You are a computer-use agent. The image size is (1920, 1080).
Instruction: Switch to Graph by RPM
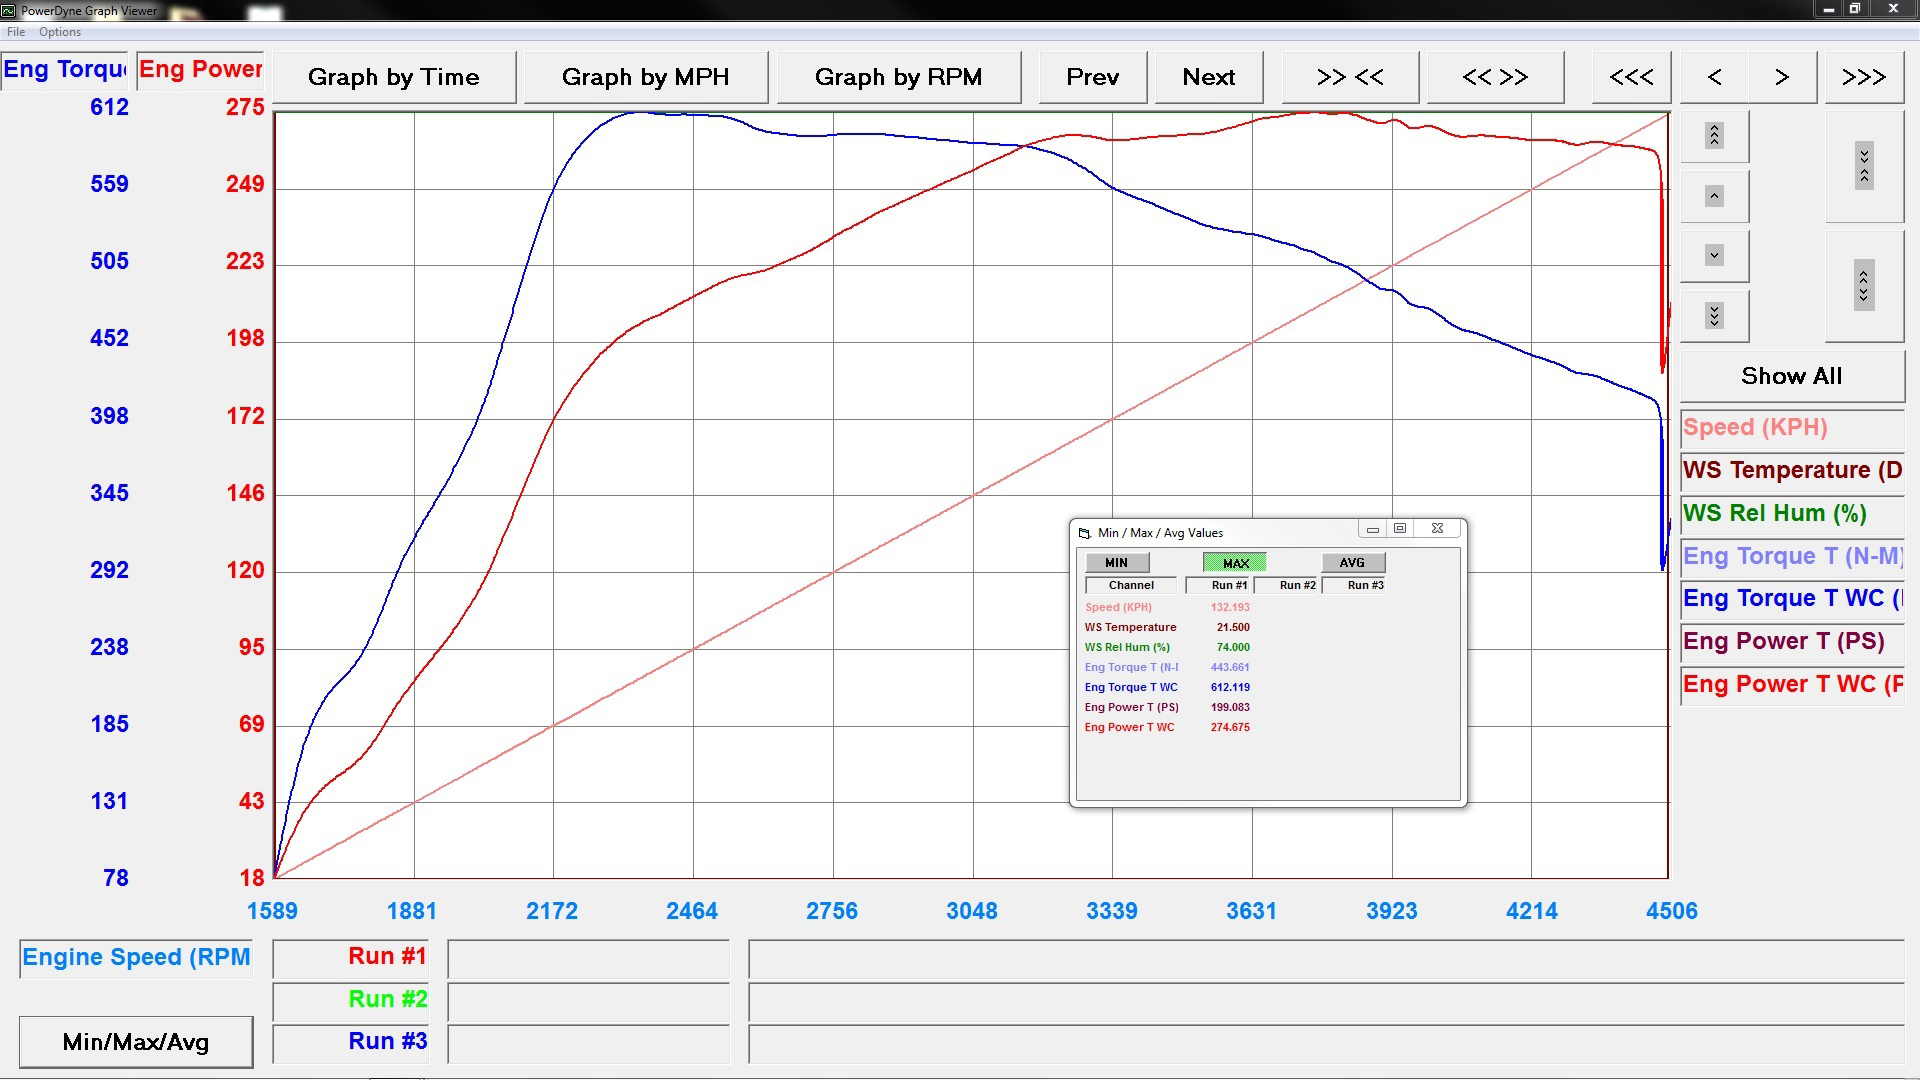[899, 77]
